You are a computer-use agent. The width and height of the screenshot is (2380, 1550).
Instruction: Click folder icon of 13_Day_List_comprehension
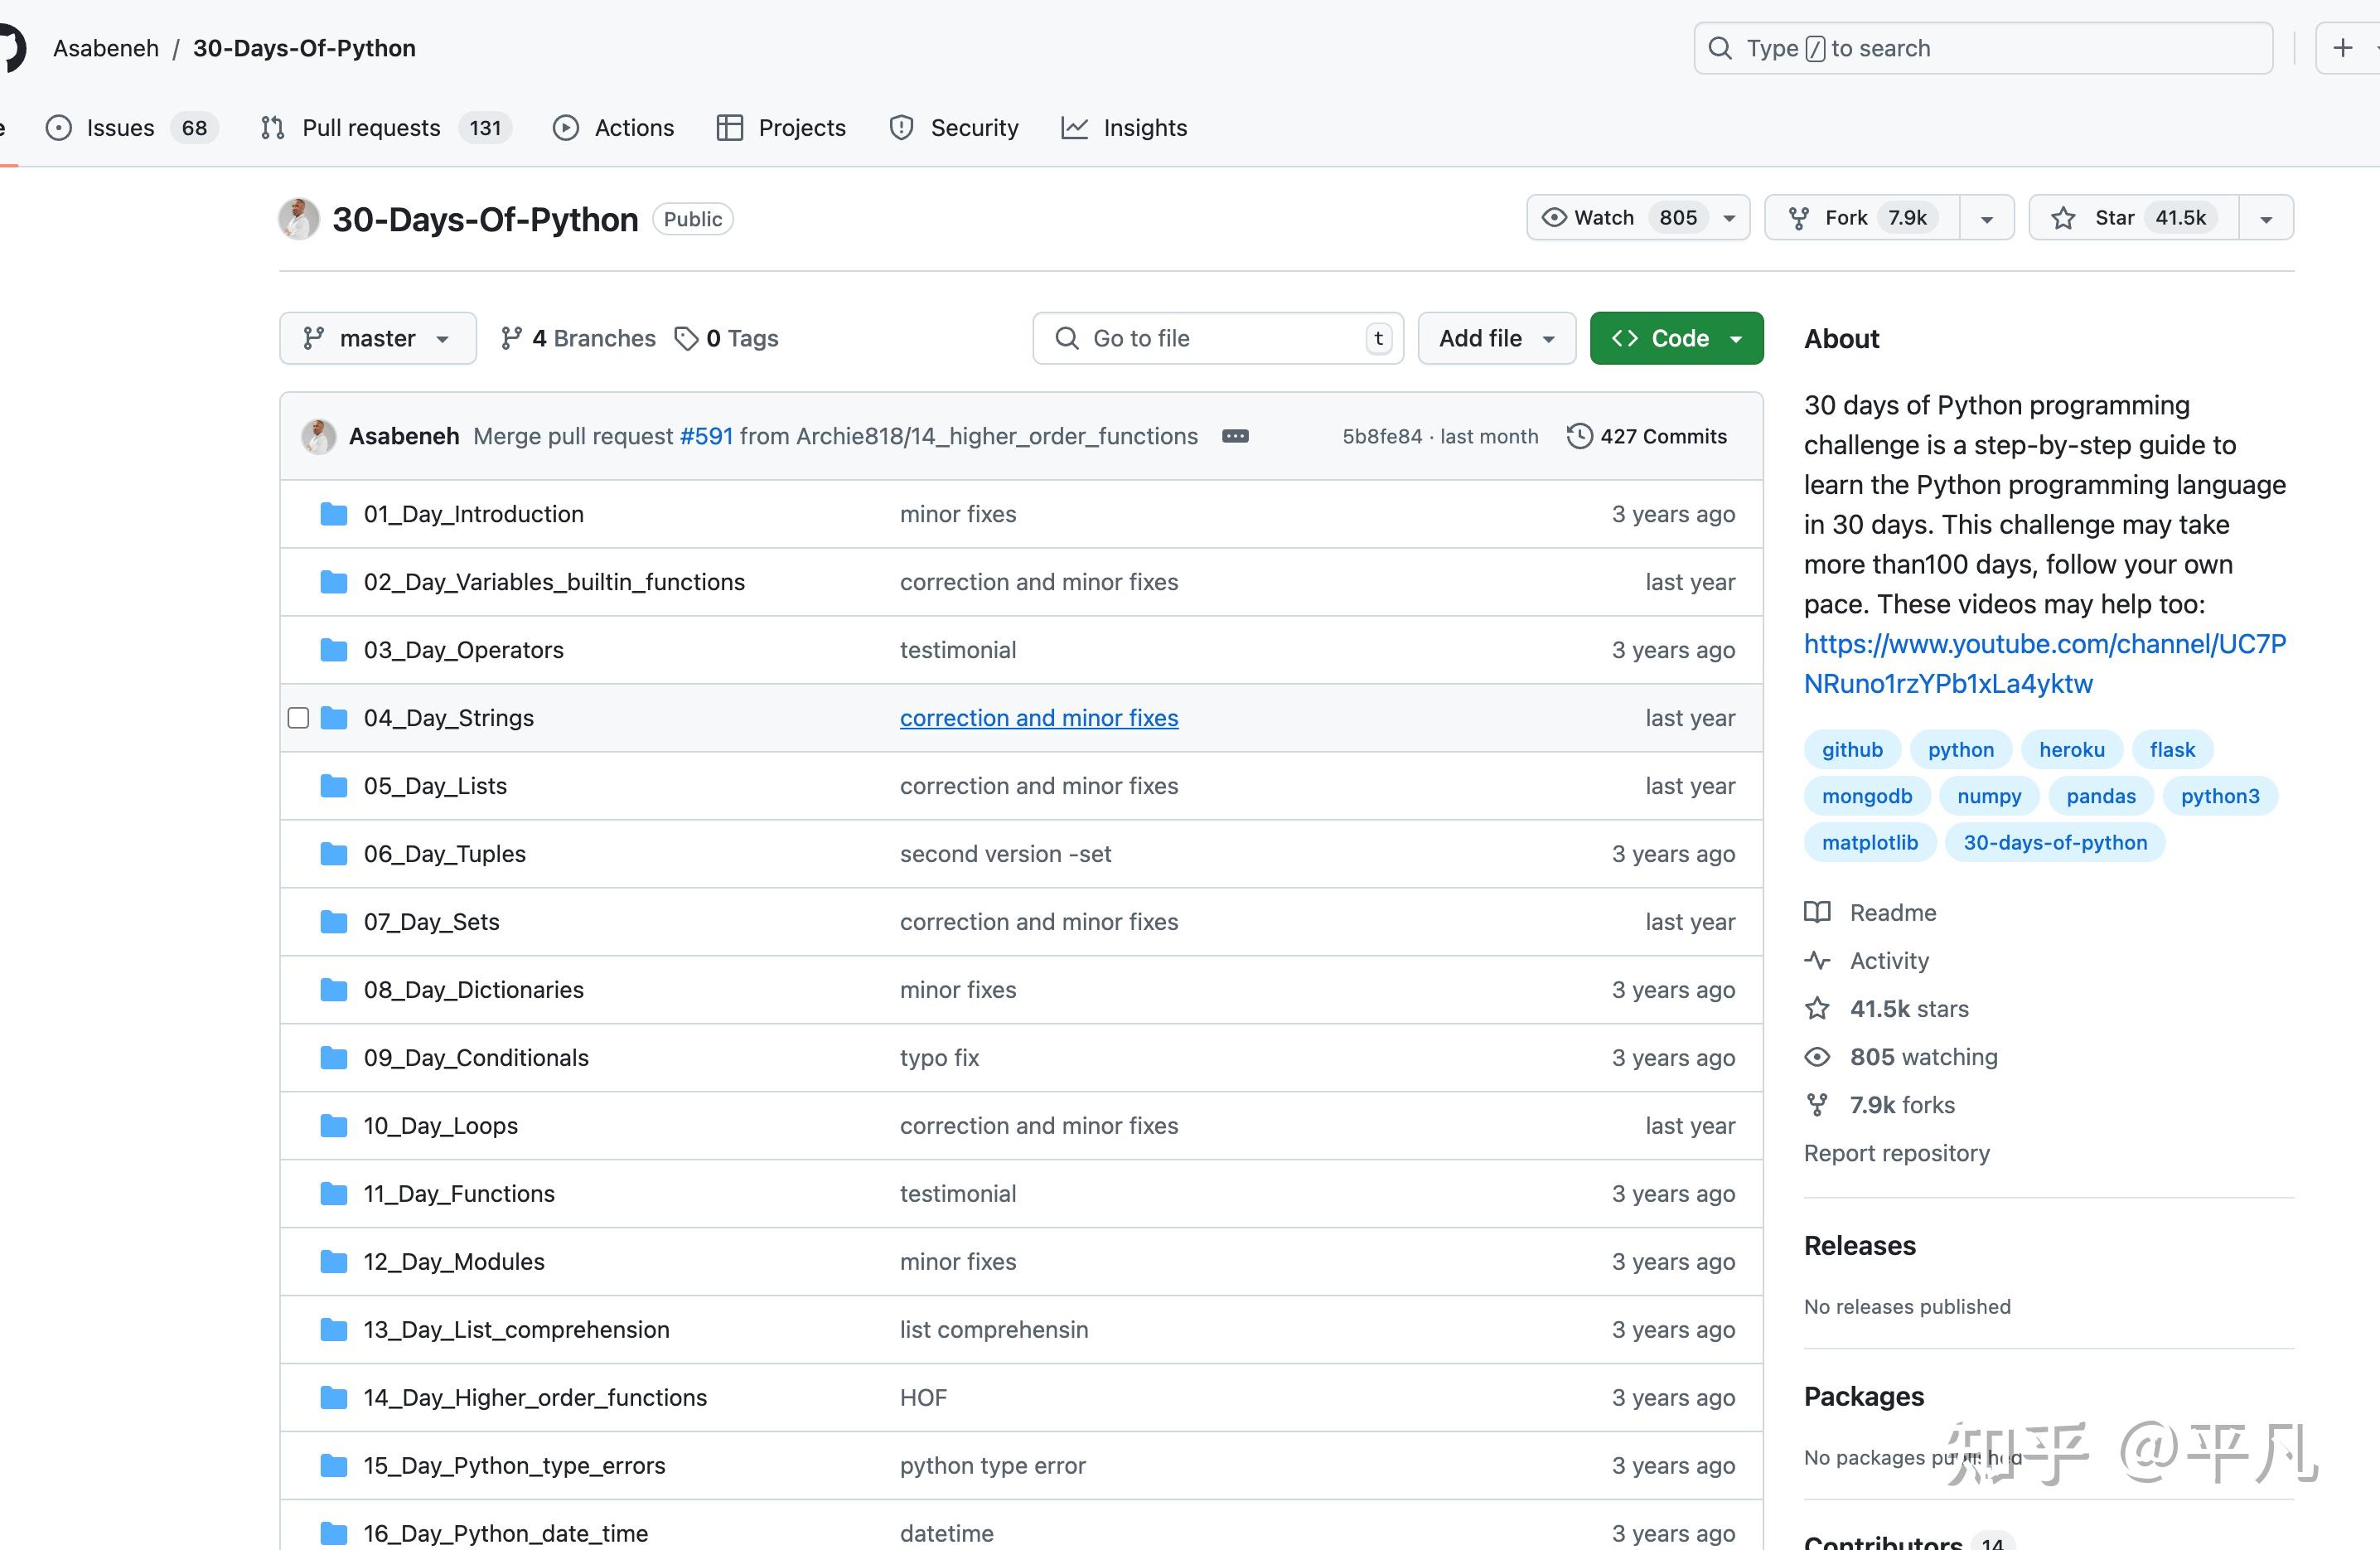coord(333,1330)
